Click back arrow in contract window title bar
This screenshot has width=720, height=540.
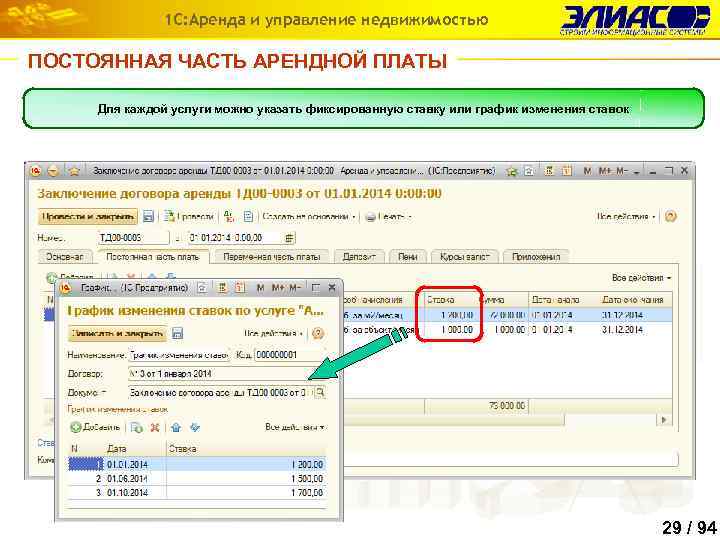pos(53,171)
